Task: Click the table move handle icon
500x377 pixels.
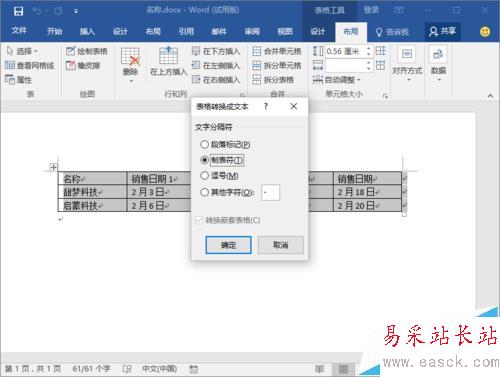Action: tap(53, 167)
